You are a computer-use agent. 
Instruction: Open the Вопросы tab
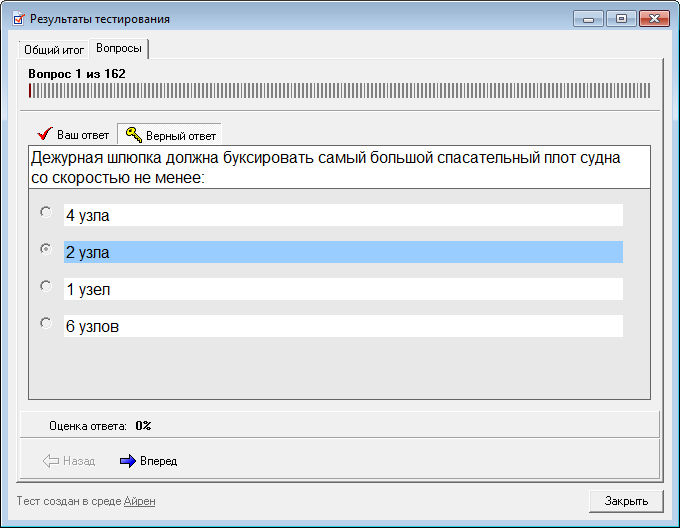119,48
